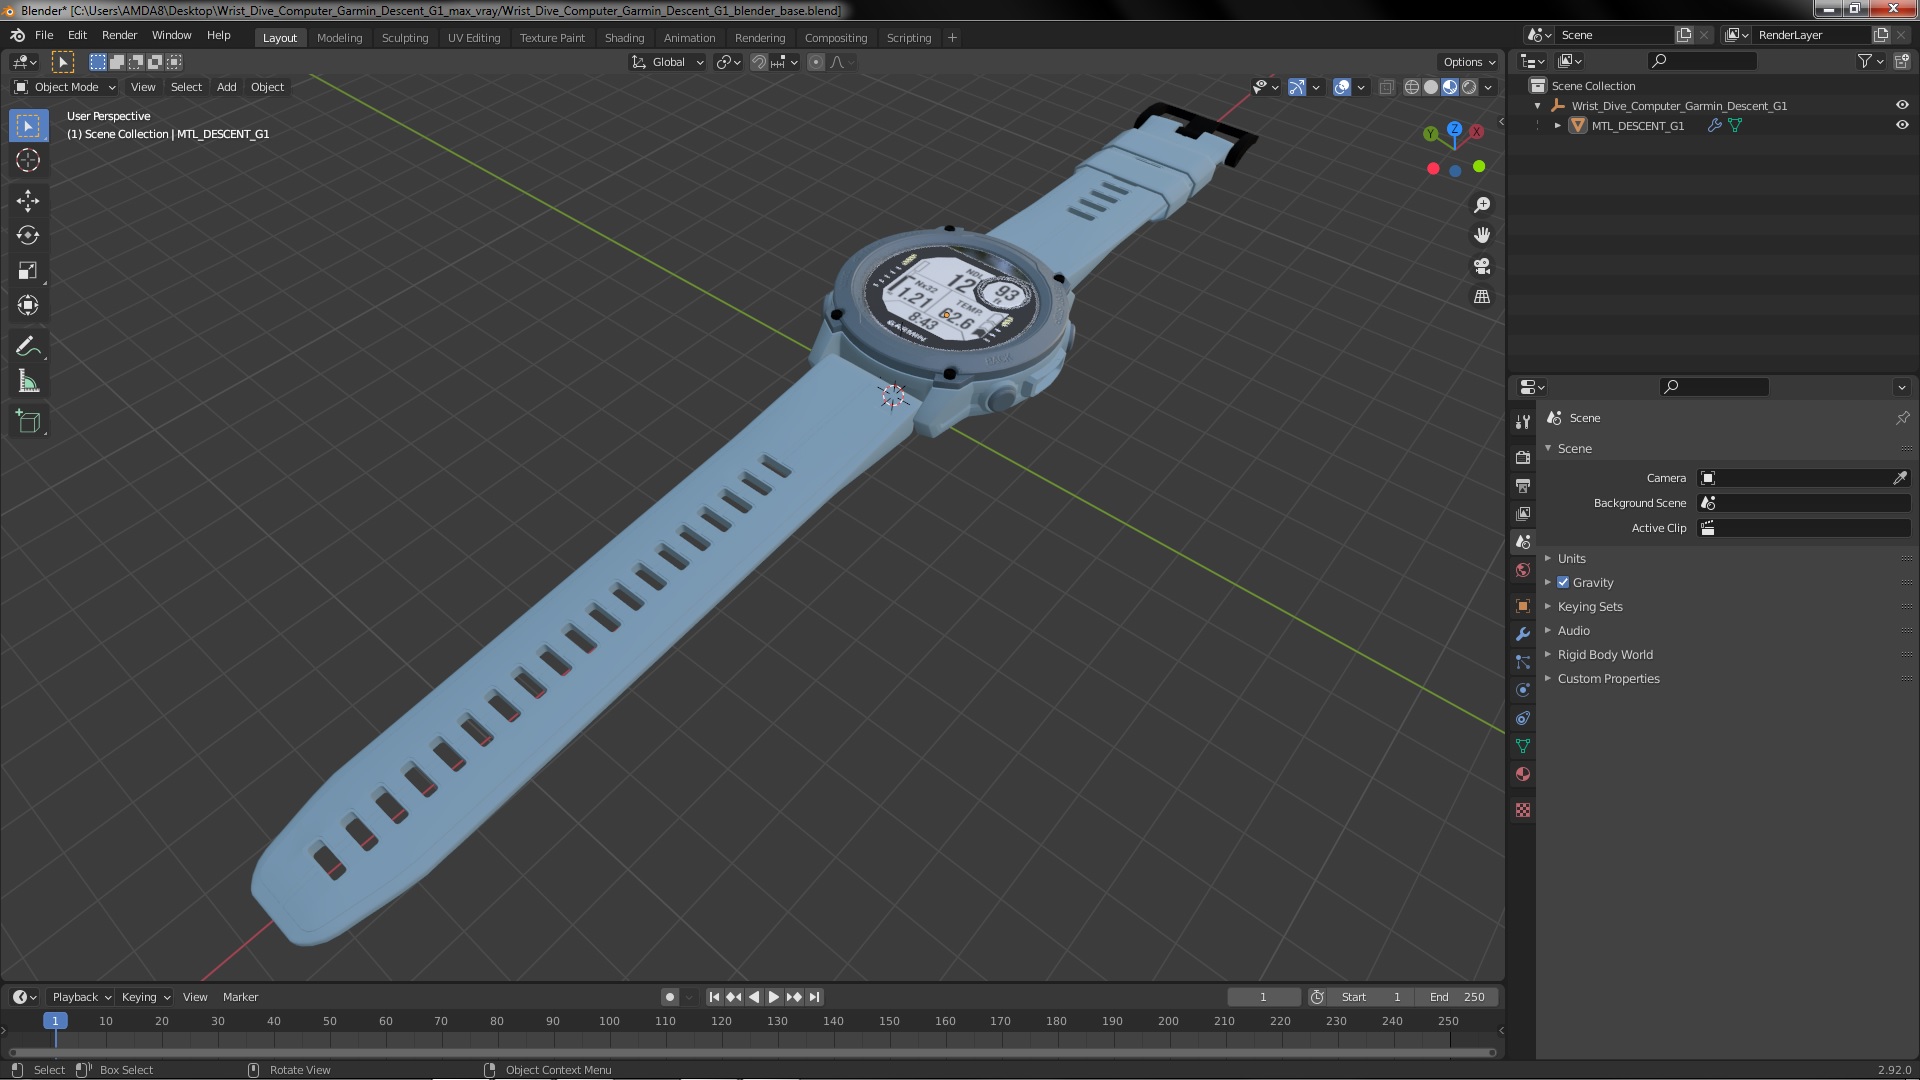Click the Camera selection field
Screen dimensions: 1920x1080
point(1794,478)
